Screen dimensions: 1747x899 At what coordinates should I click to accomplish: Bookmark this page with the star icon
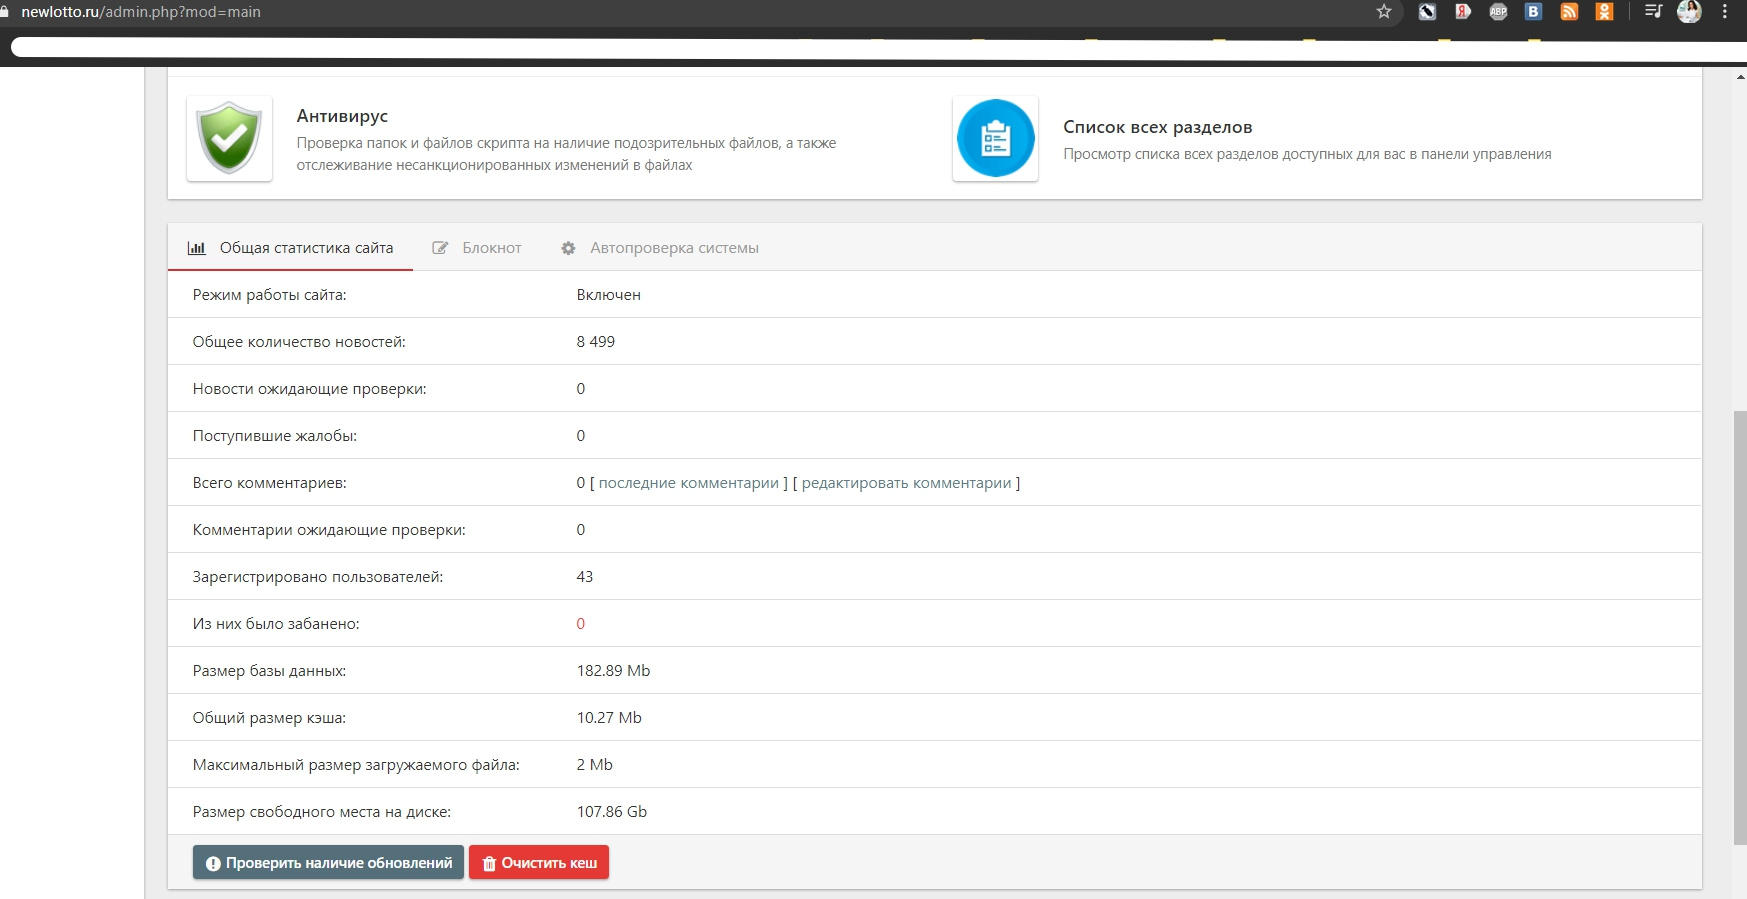[x=1384, y=12]
